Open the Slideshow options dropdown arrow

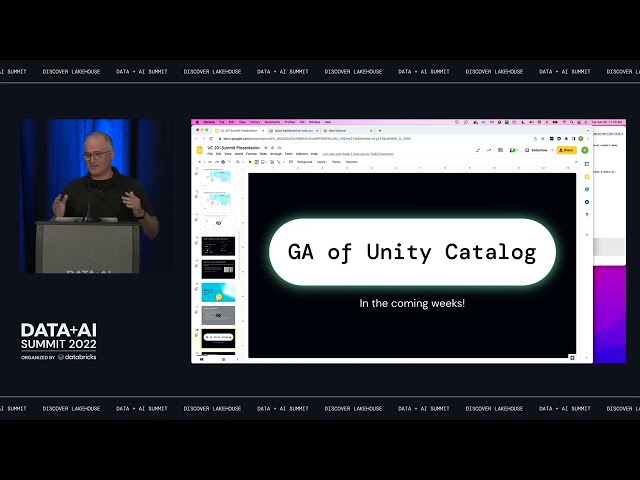552,150
